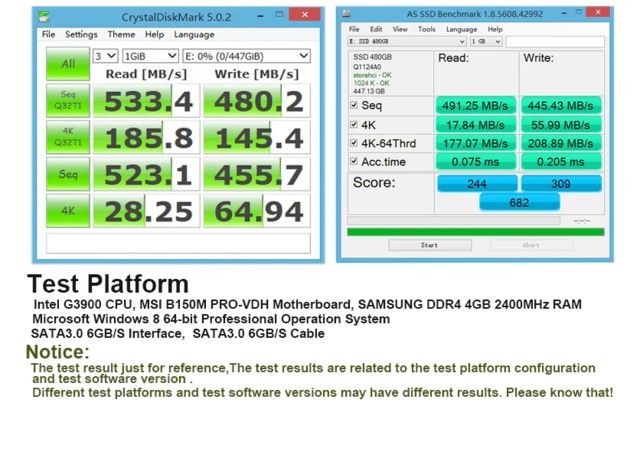Open AS SSD drive dropdown E: SSD 480GB
The height and width of the screenshot is (452, 640).
tap(407, 42)
